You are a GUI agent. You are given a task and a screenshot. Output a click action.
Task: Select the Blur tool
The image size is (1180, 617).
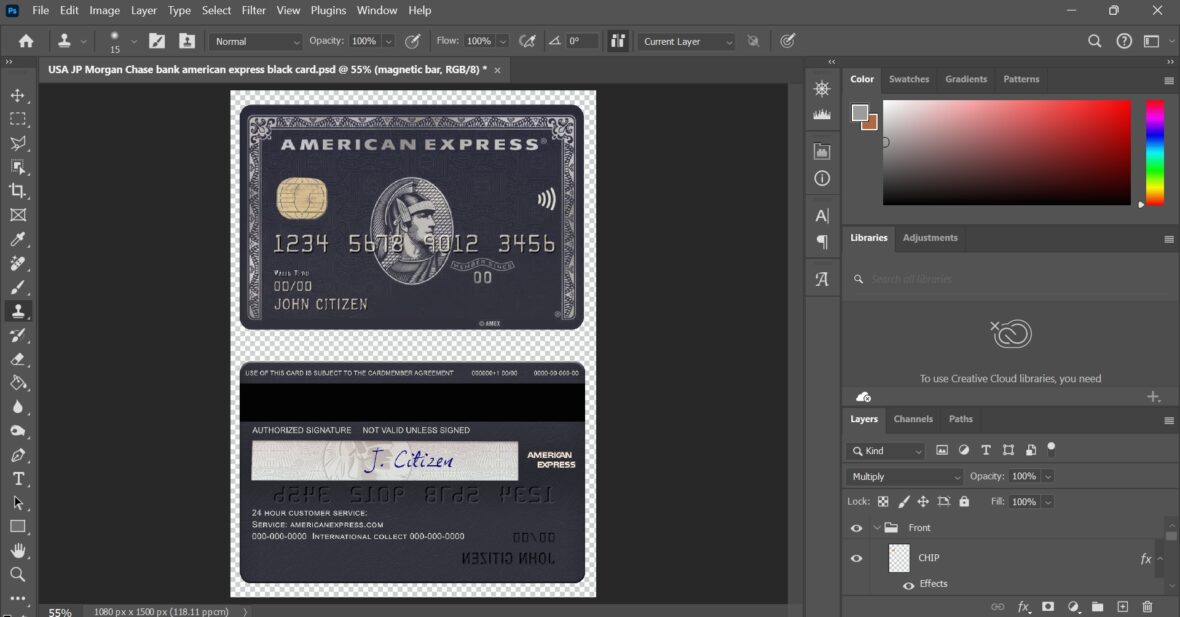coord(18,407)
